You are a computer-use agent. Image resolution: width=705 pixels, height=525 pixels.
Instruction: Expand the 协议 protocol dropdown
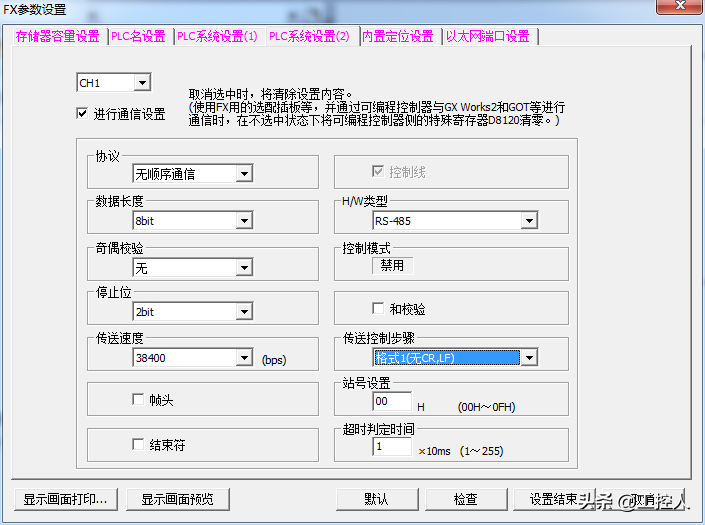244,174
